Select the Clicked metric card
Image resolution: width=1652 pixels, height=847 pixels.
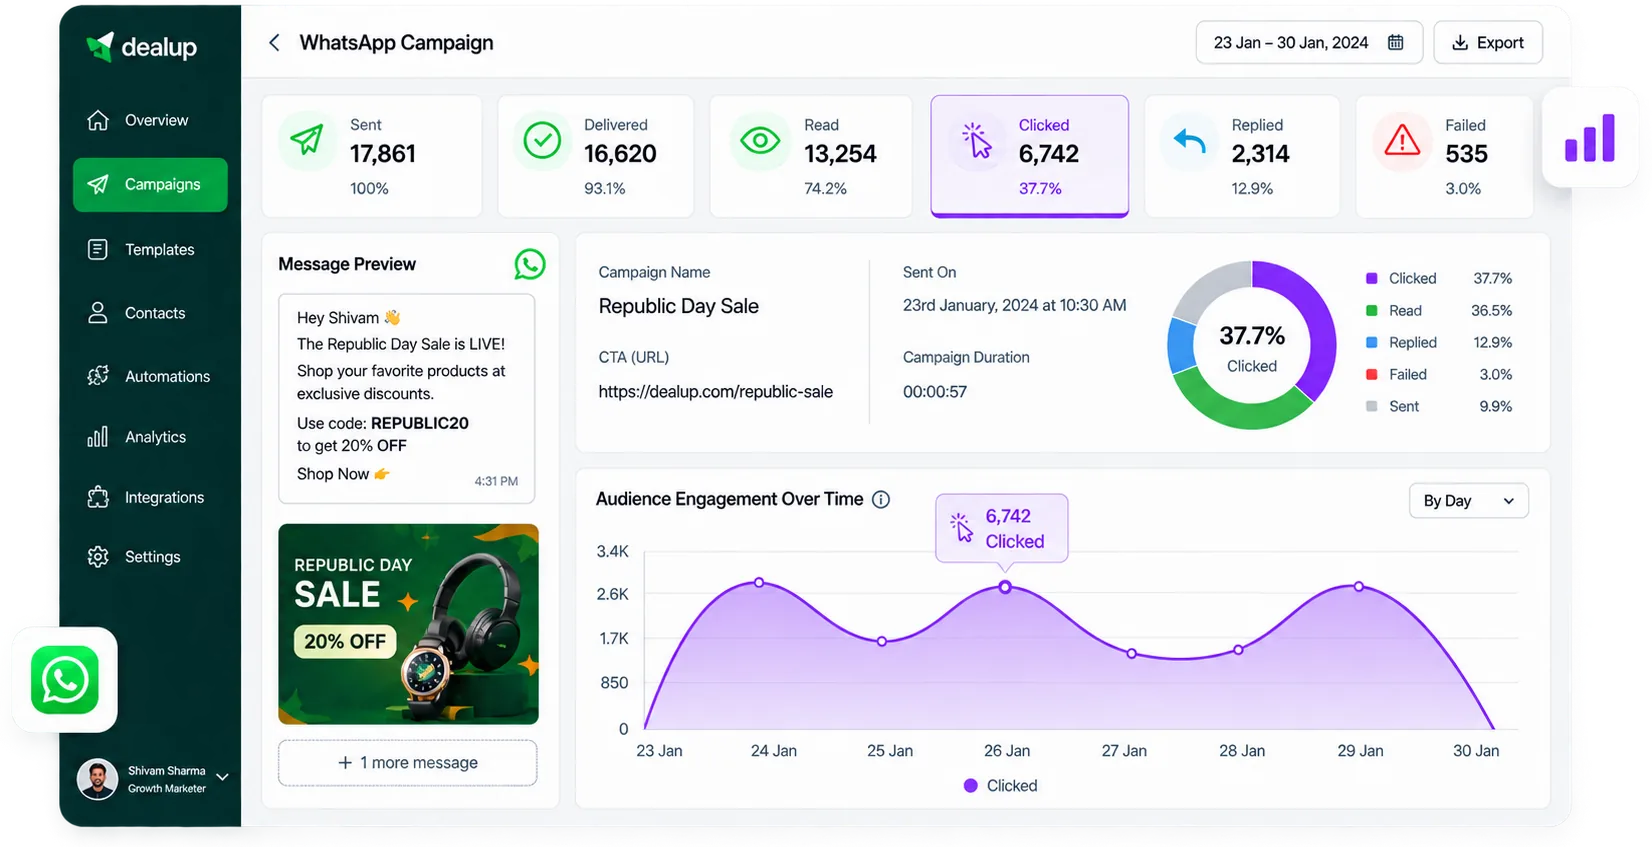(1029, 156)
